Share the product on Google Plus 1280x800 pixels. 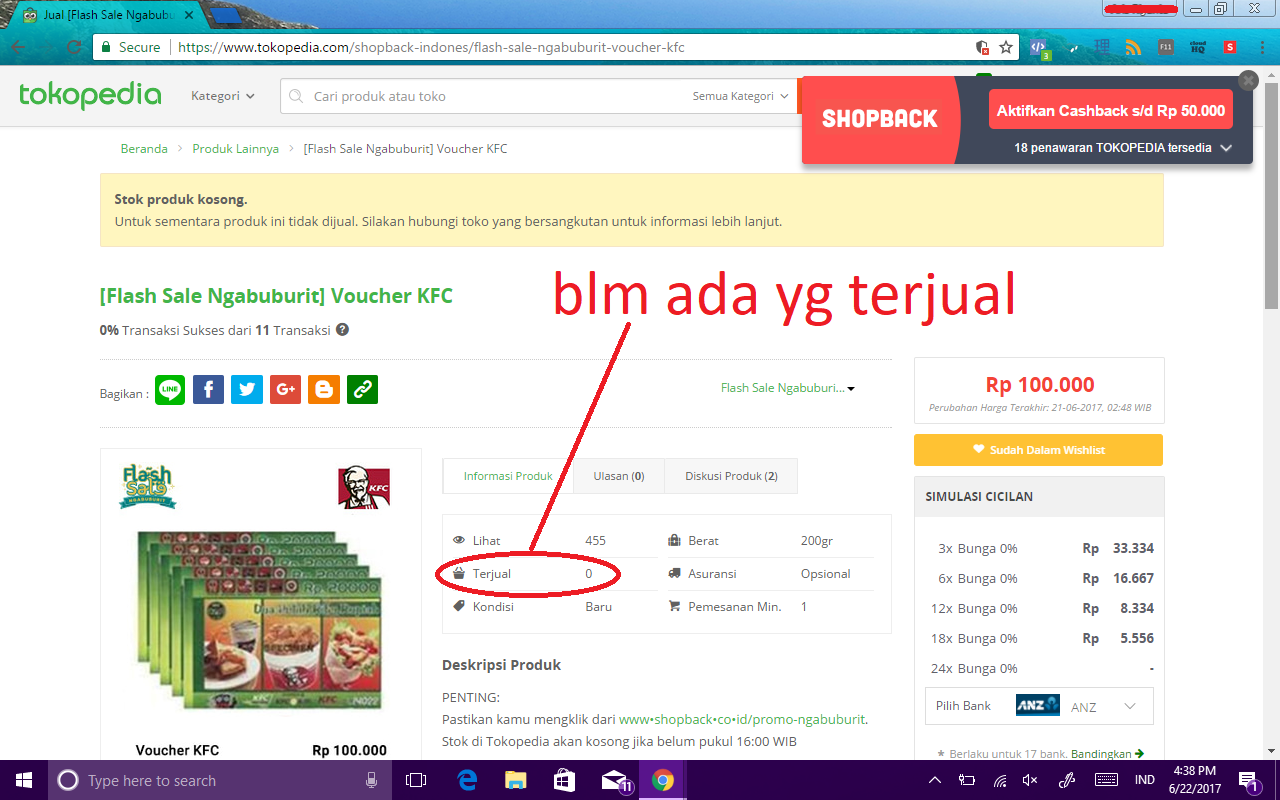[x=285, y=390]
